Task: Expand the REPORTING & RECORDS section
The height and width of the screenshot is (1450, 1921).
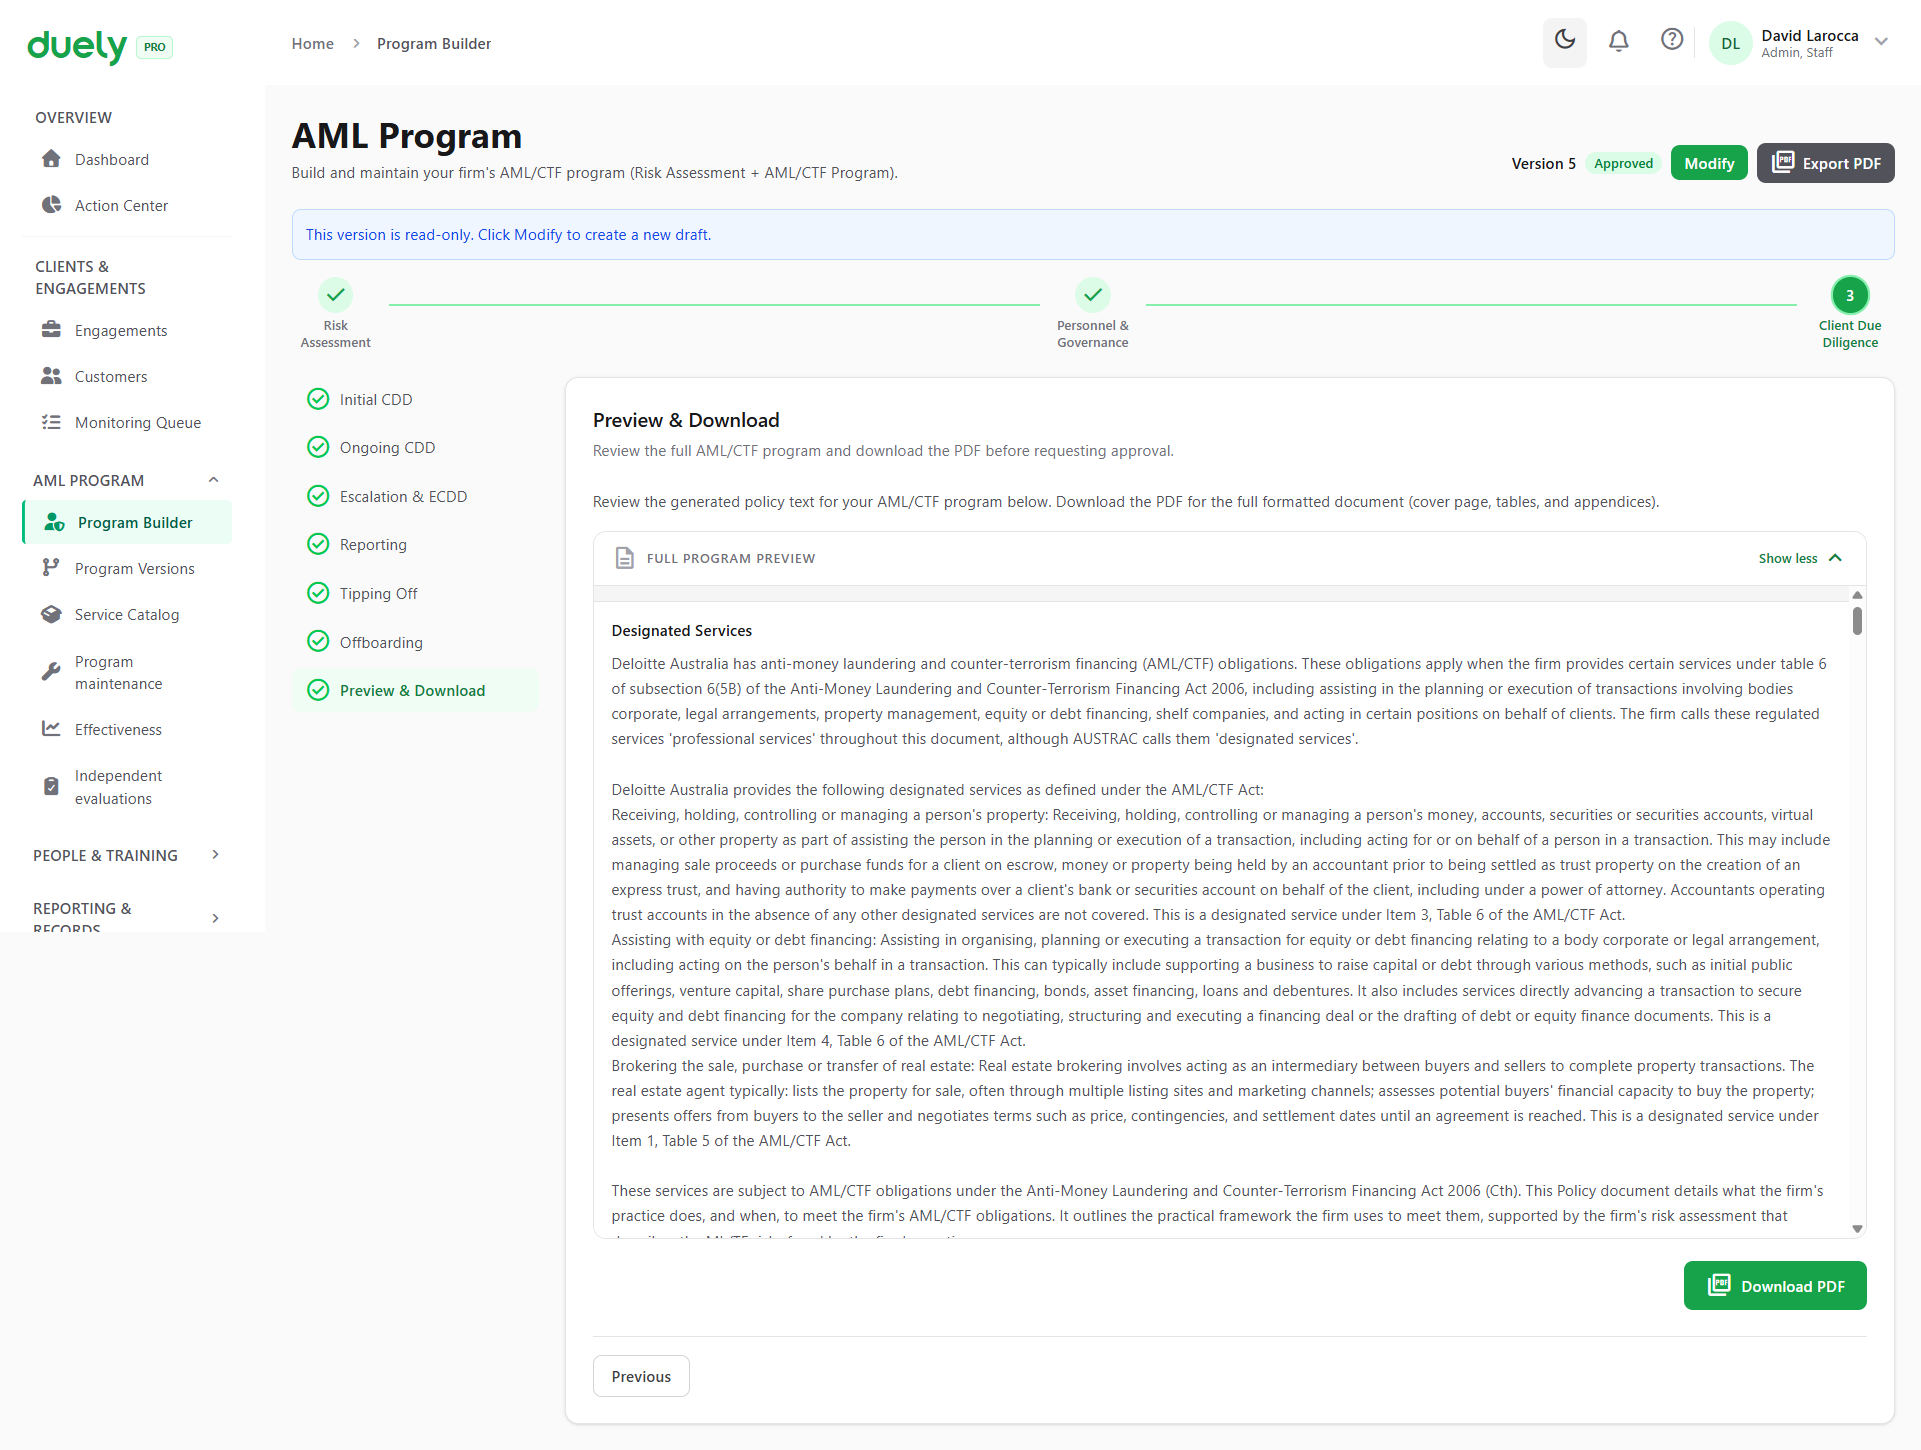Action: pyautogui.click(x=215, y=918)
